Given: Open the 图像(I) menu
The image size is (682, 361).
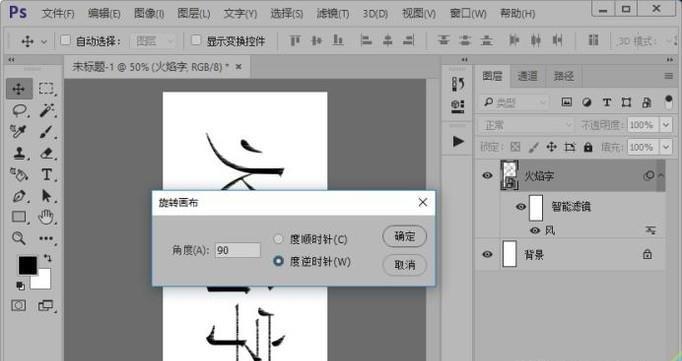Looking at the screenshot, I should point(149,14).
